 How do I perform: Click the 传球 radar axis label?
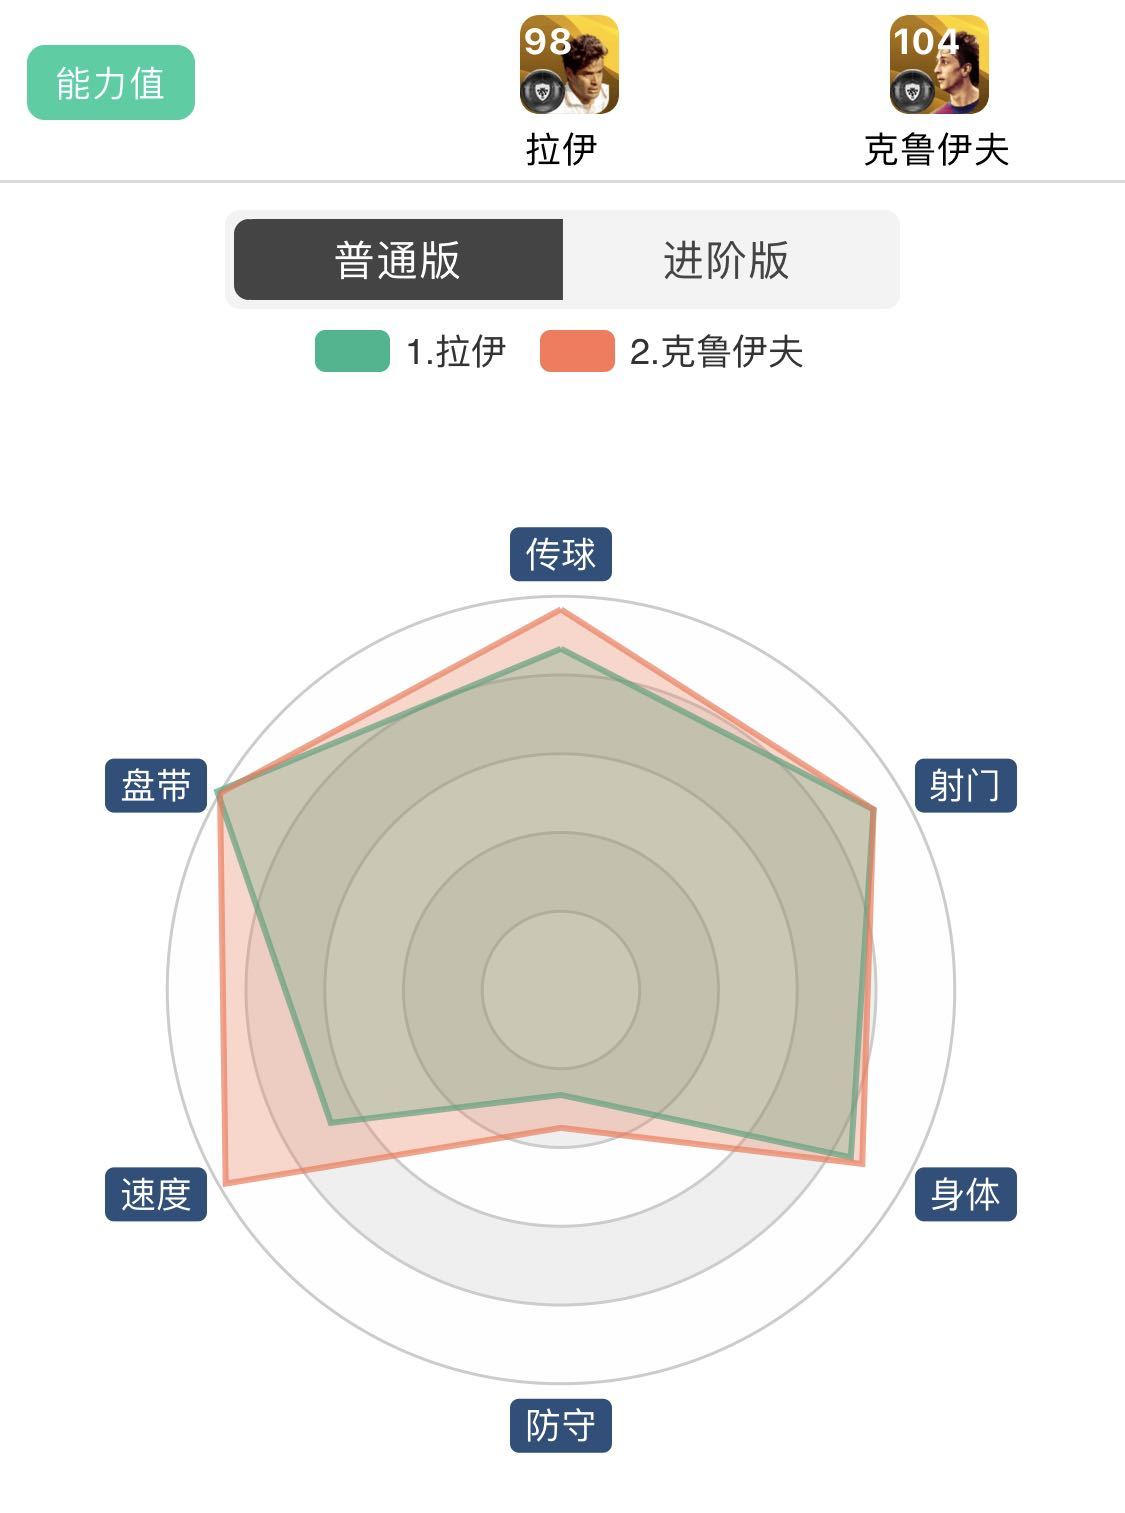561,554
